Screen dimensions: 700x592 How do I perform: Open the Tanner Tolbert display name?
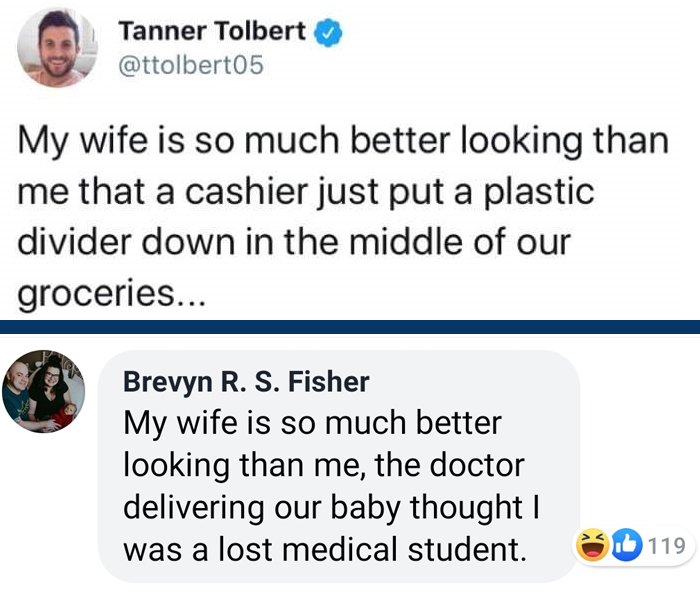point(212,31)
